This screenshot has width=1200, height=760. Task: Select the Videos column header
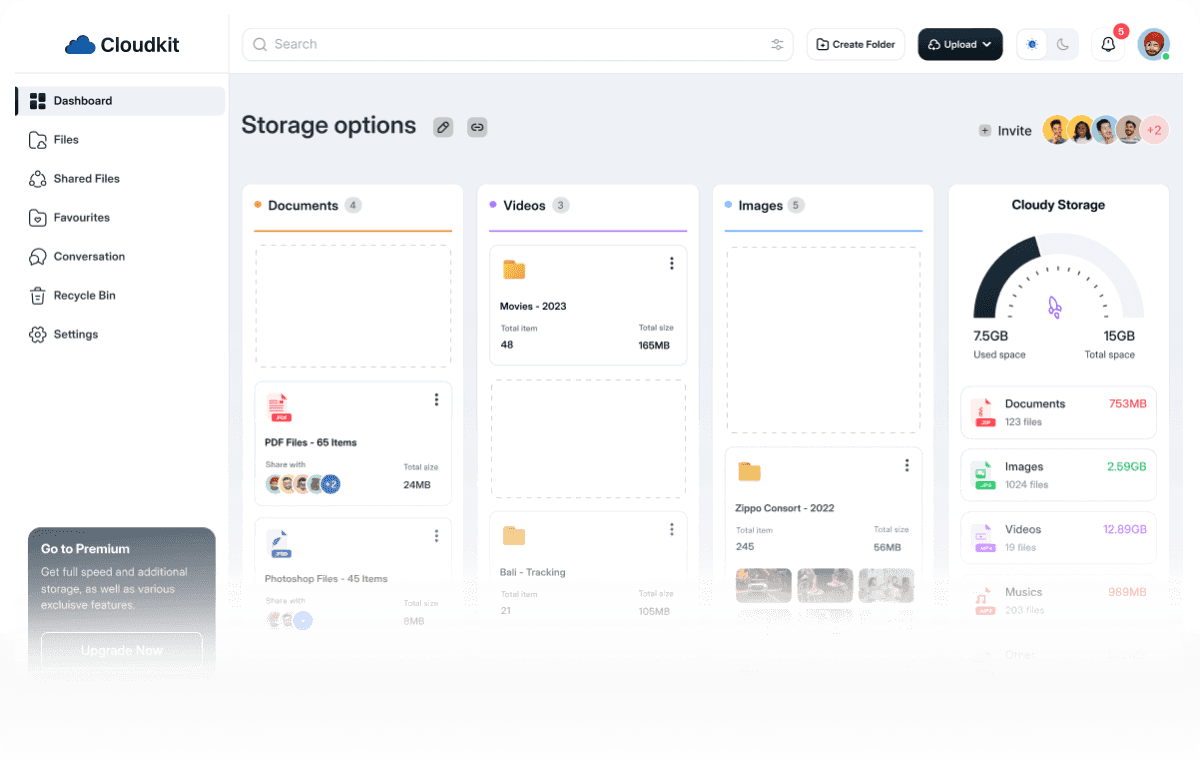point(523,205)
